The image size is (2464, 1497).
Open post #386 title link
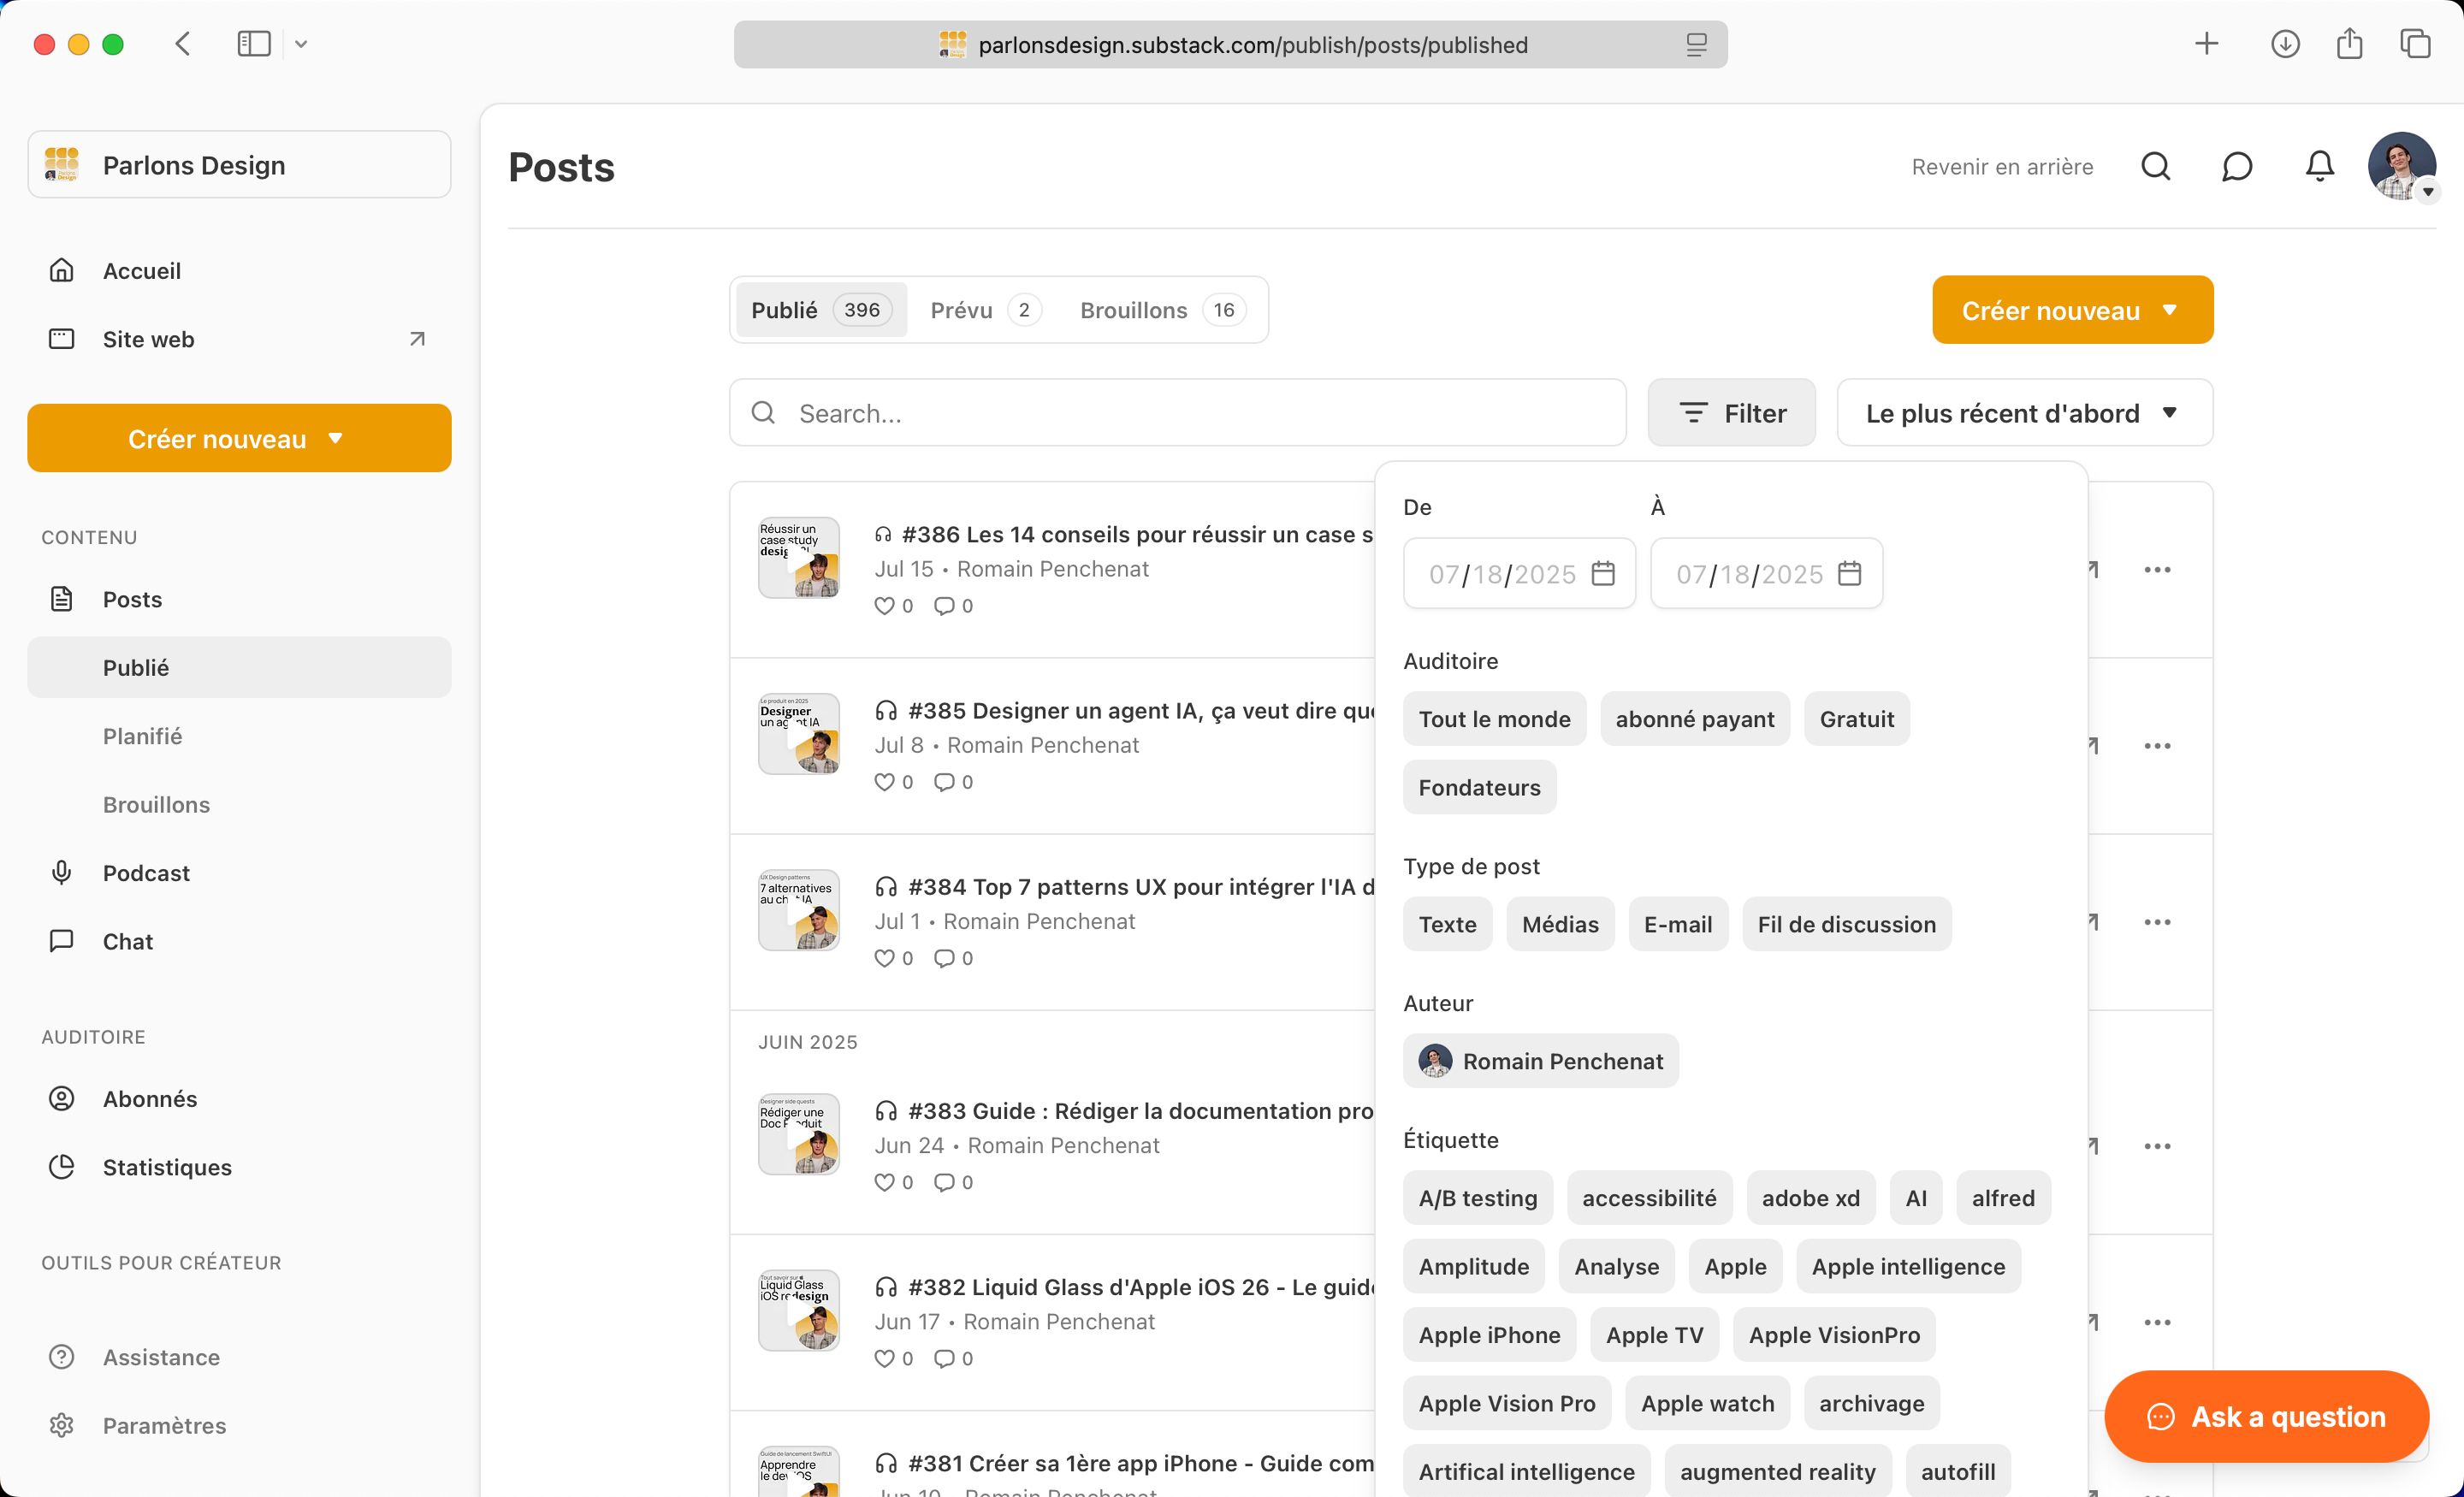coord(1136,534)
